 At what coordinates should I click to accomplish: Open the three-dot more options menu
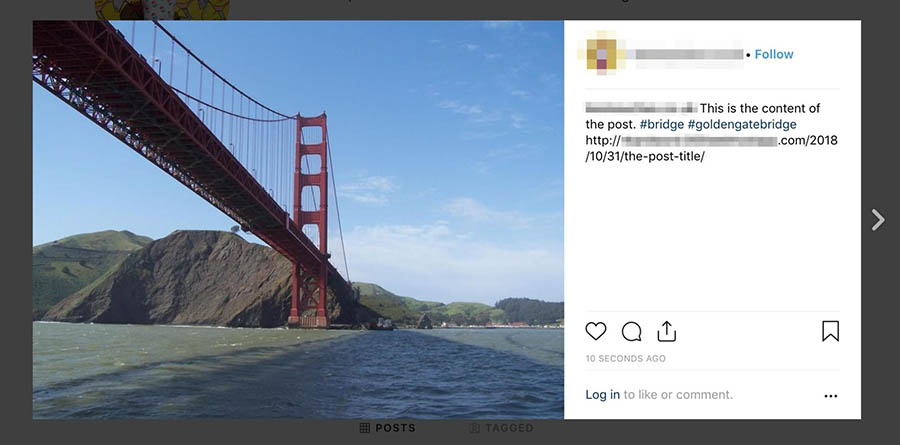(830, 396)
